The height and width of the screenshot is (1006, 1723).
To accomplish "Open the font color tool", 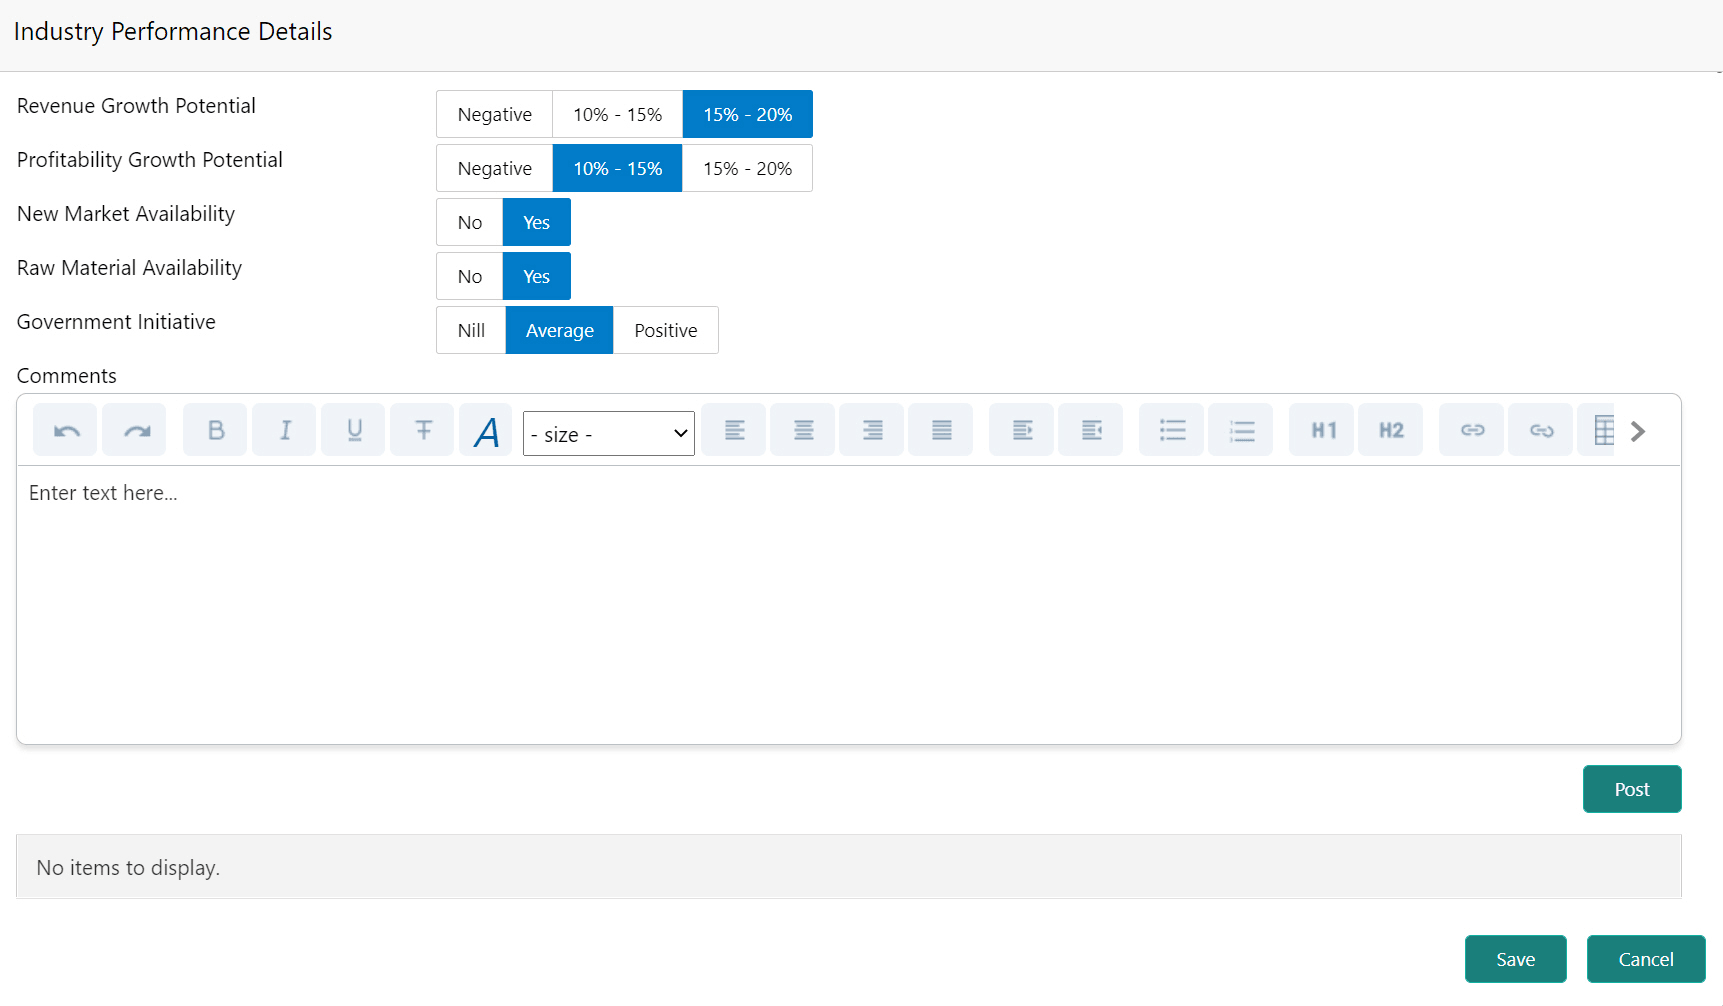I will click(x=486, y=431).
